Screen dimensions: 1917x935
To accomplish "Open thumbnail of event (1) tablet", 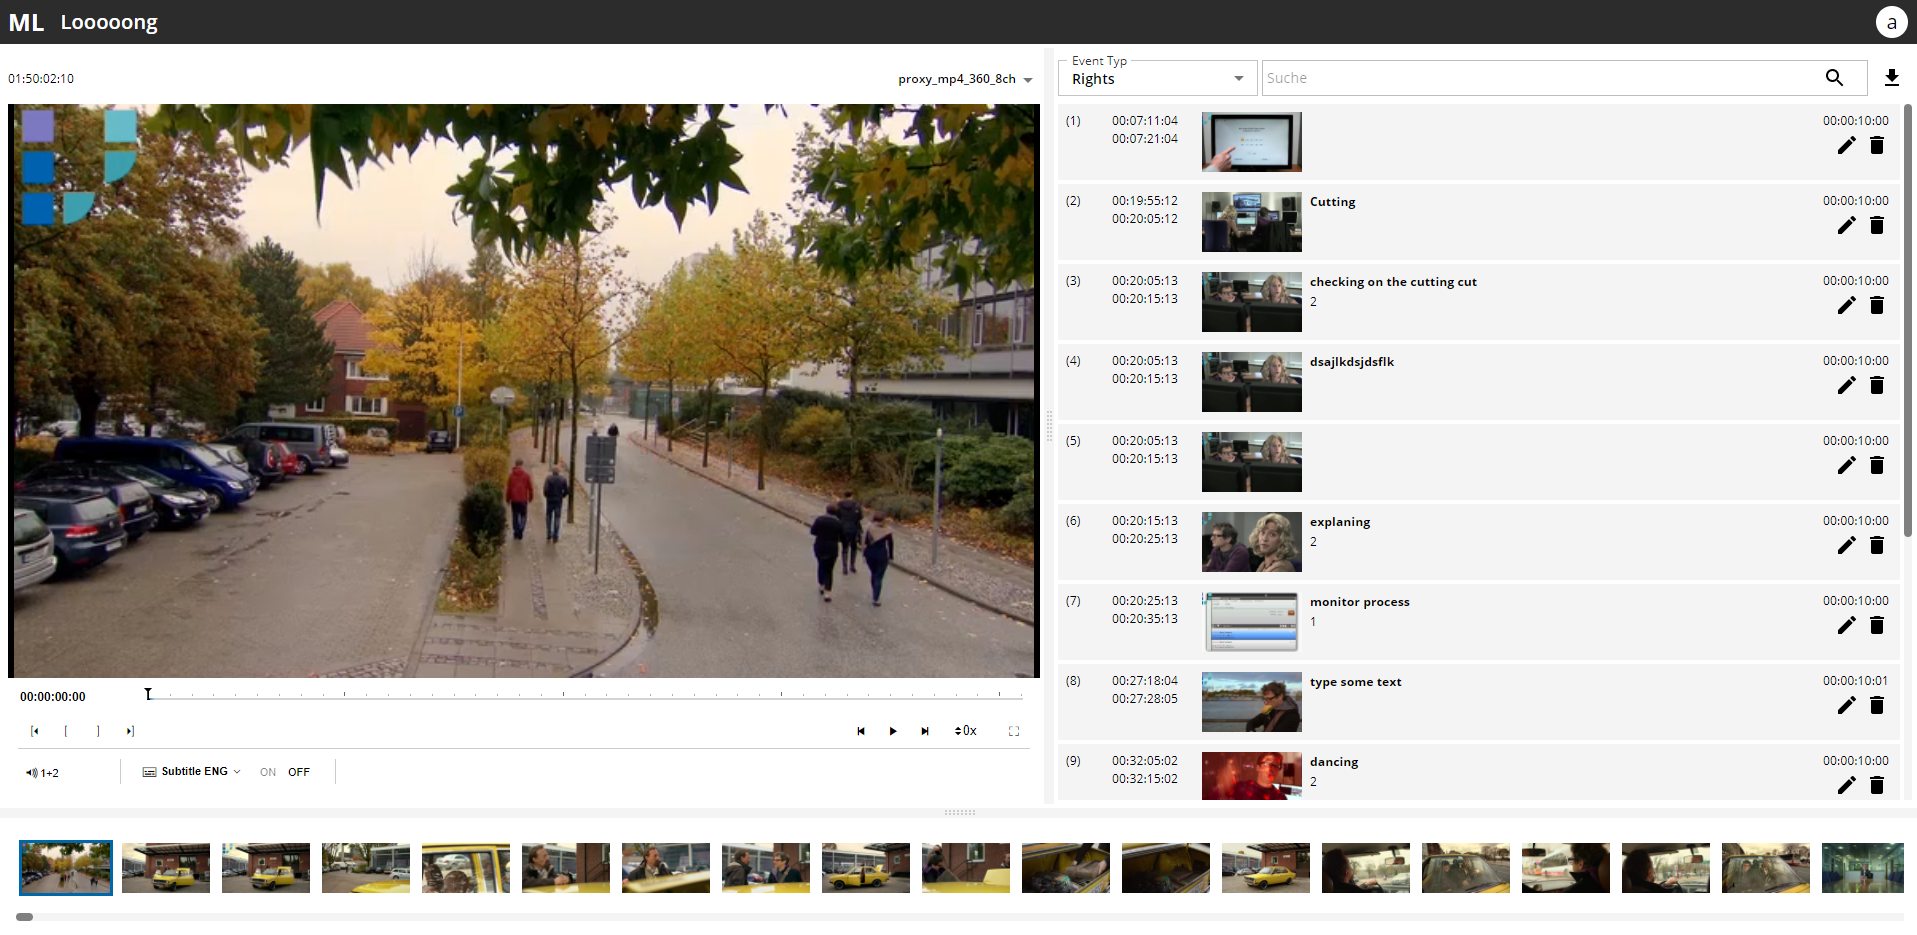I will [x=1252, y=142].
